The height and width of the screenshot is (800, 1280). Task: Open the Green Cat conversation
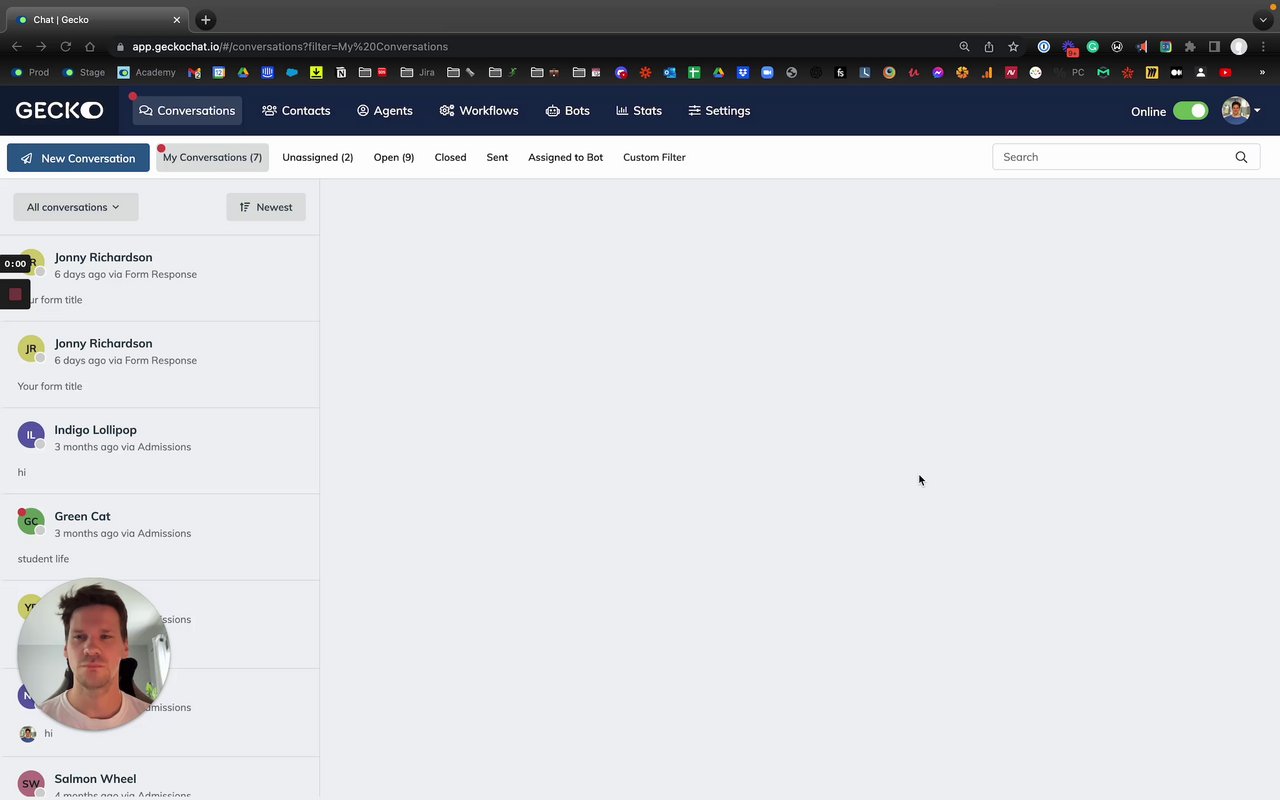[160, 537]
